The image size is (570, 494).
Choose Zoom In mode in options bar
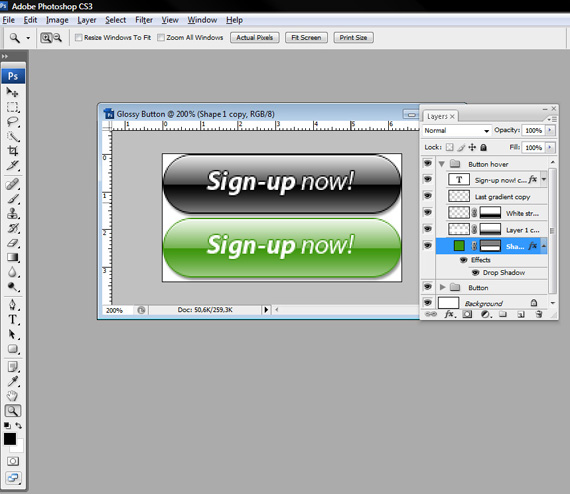point(46,37)
